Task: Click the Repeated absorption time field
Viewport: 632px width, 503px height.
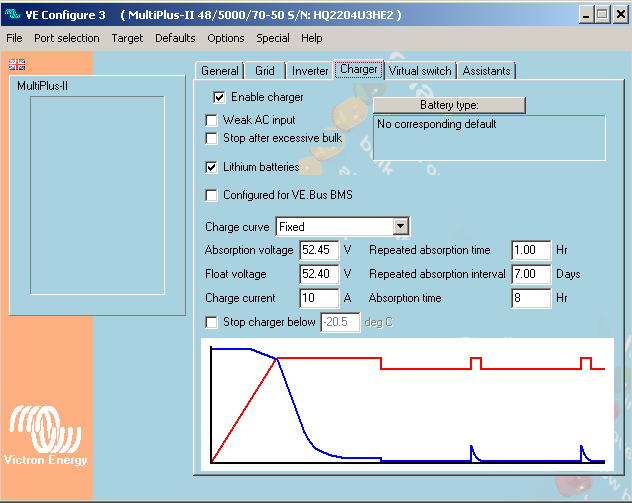Action: pos(531,250)
